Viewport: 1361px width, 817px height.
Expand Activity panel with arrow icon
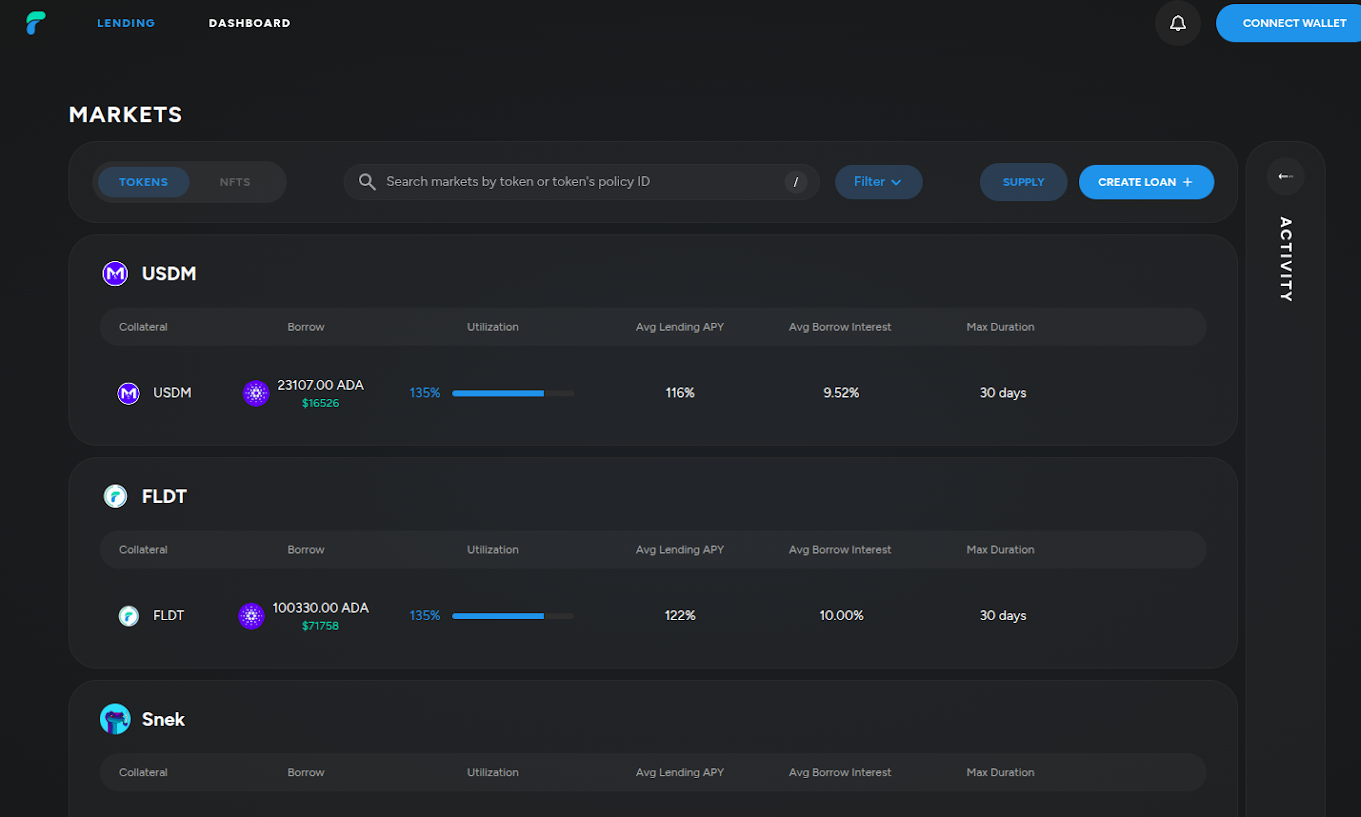pos(1286,176)
